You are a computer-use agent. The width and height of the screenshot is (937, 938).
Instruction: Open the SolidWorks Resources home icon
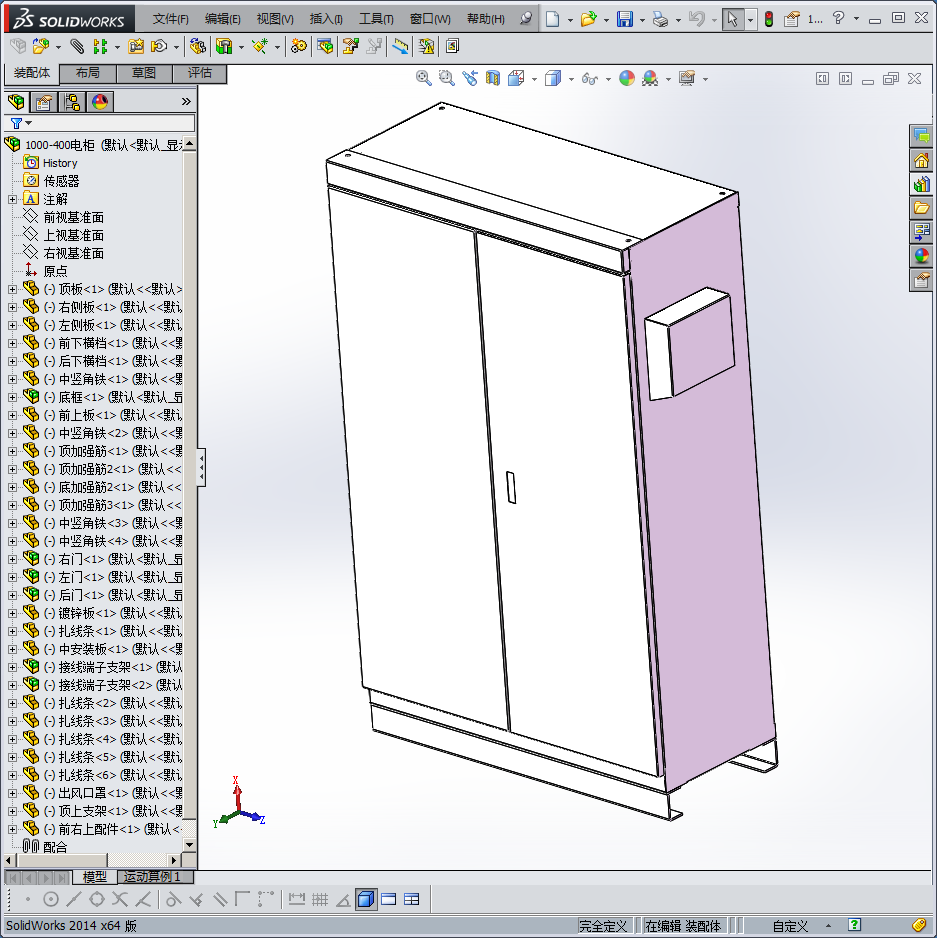[x=921, y=160]
